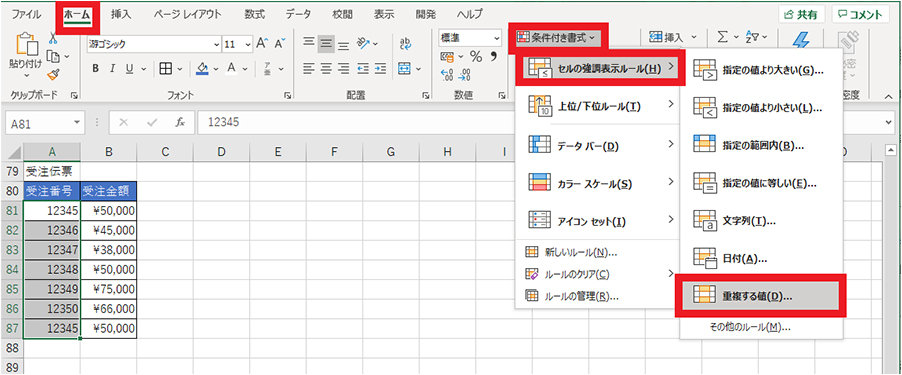Image resolution: width=902 pixels, height=375 pixels.
Task: Decrease font size with small A icon
Action: pos(280,43)
